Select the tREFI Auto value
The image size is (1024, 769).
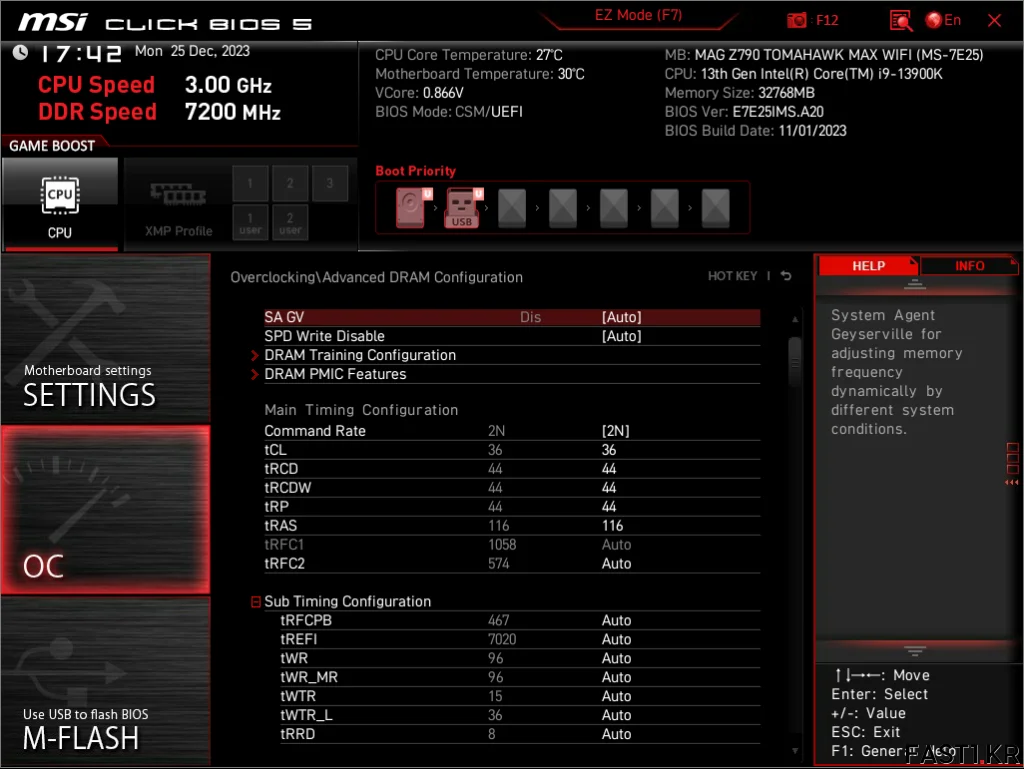(x=616, y=639)
